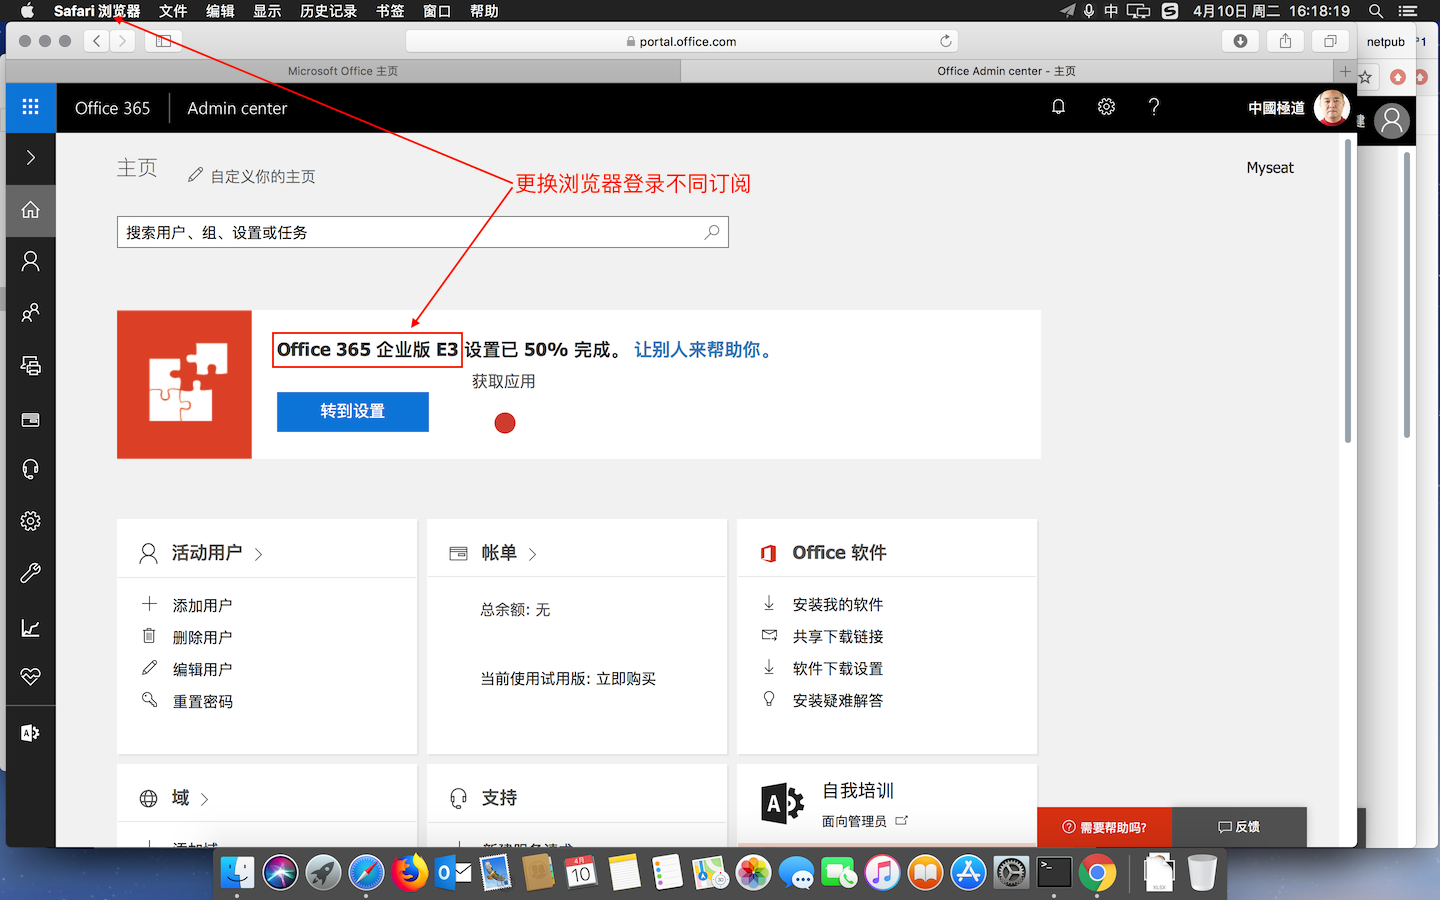Open the Billing card icon in sidebar
Viewport: 1440px width, 900px height.
[30, 419]
